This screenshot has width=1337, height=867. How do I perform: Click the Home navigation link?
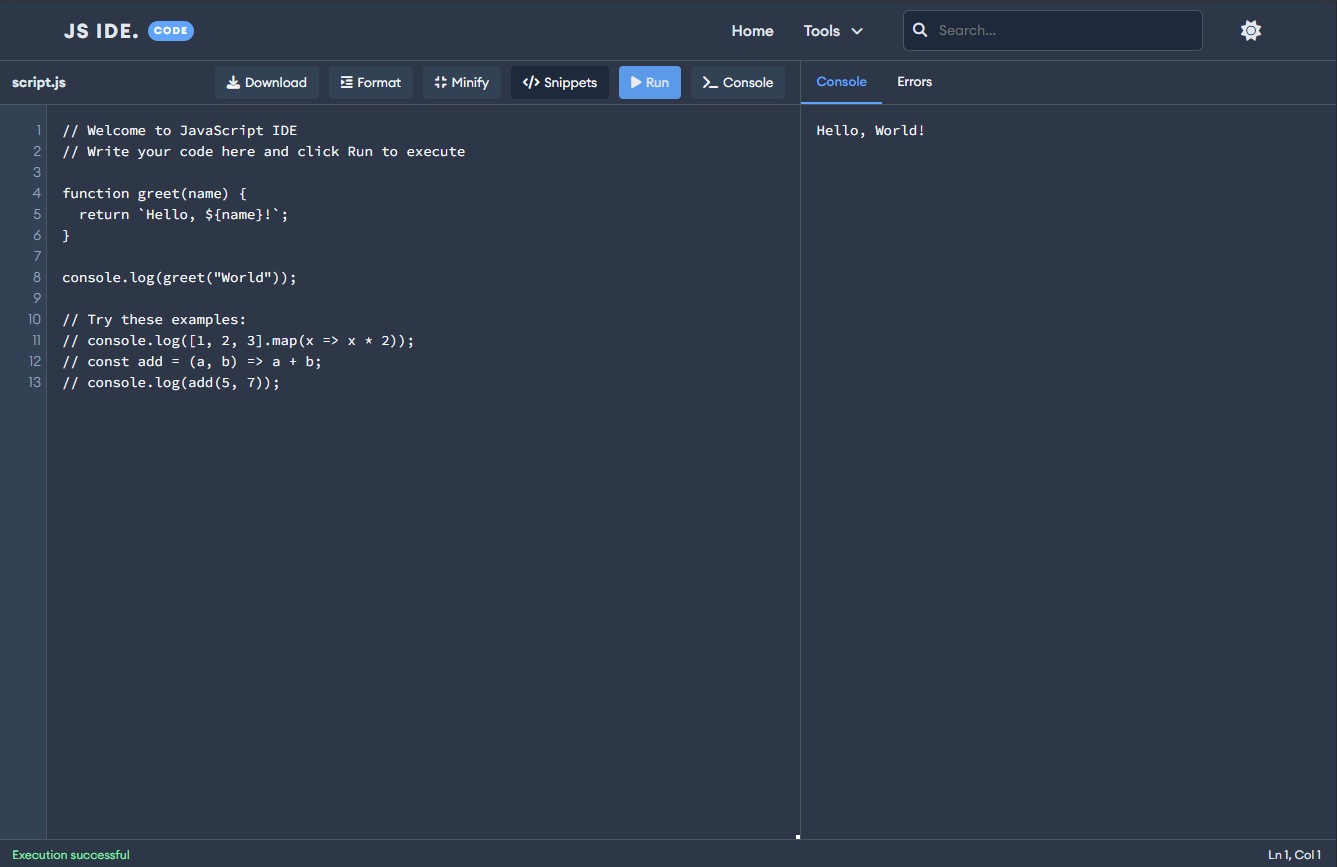tap(752, 31)
